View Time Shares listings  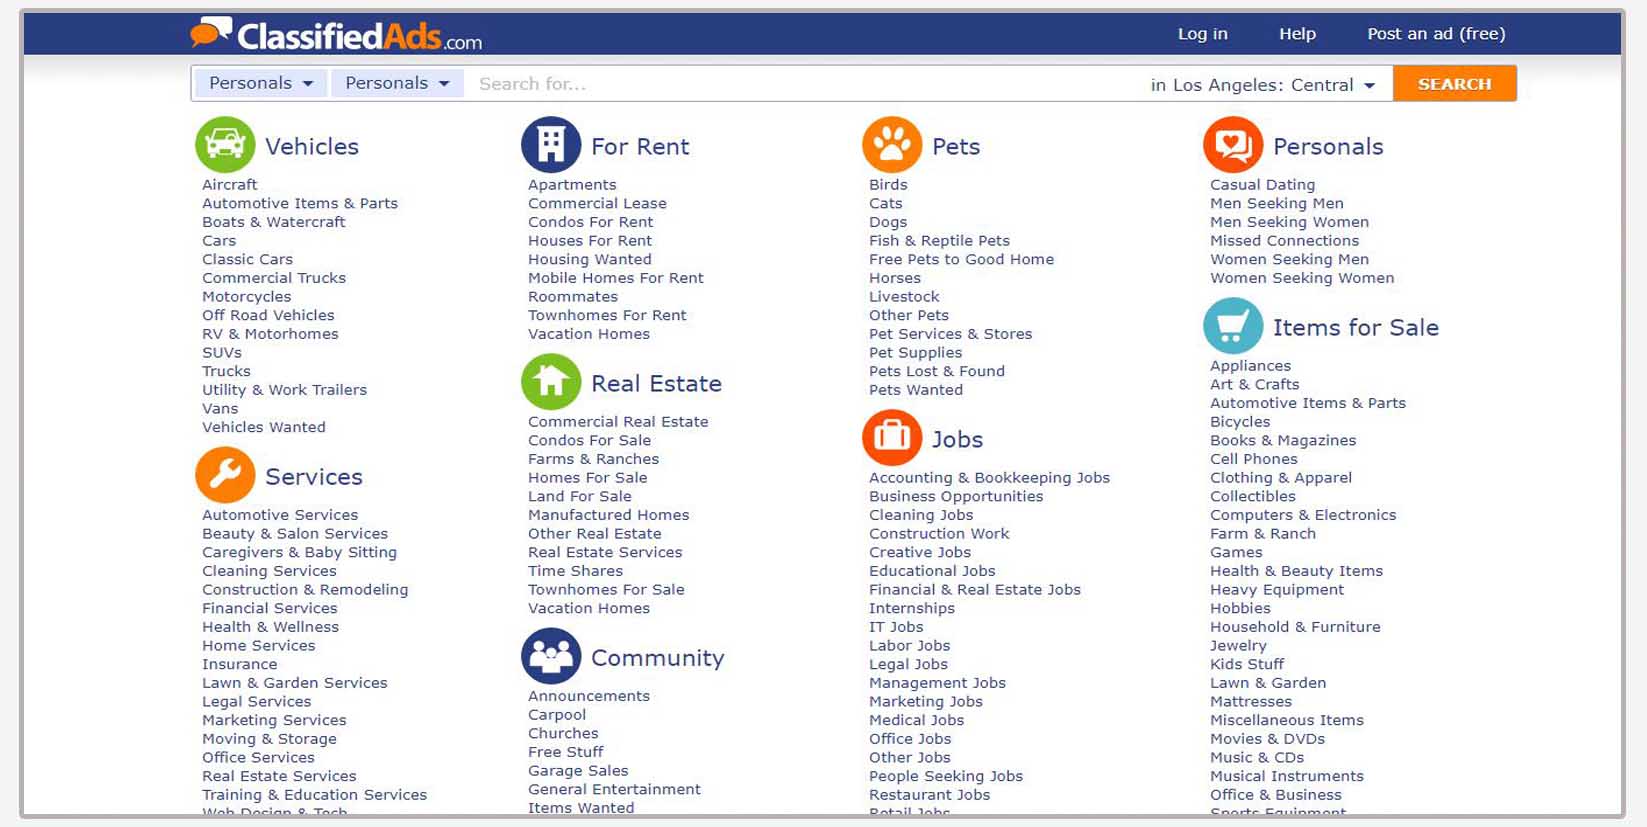575,571
